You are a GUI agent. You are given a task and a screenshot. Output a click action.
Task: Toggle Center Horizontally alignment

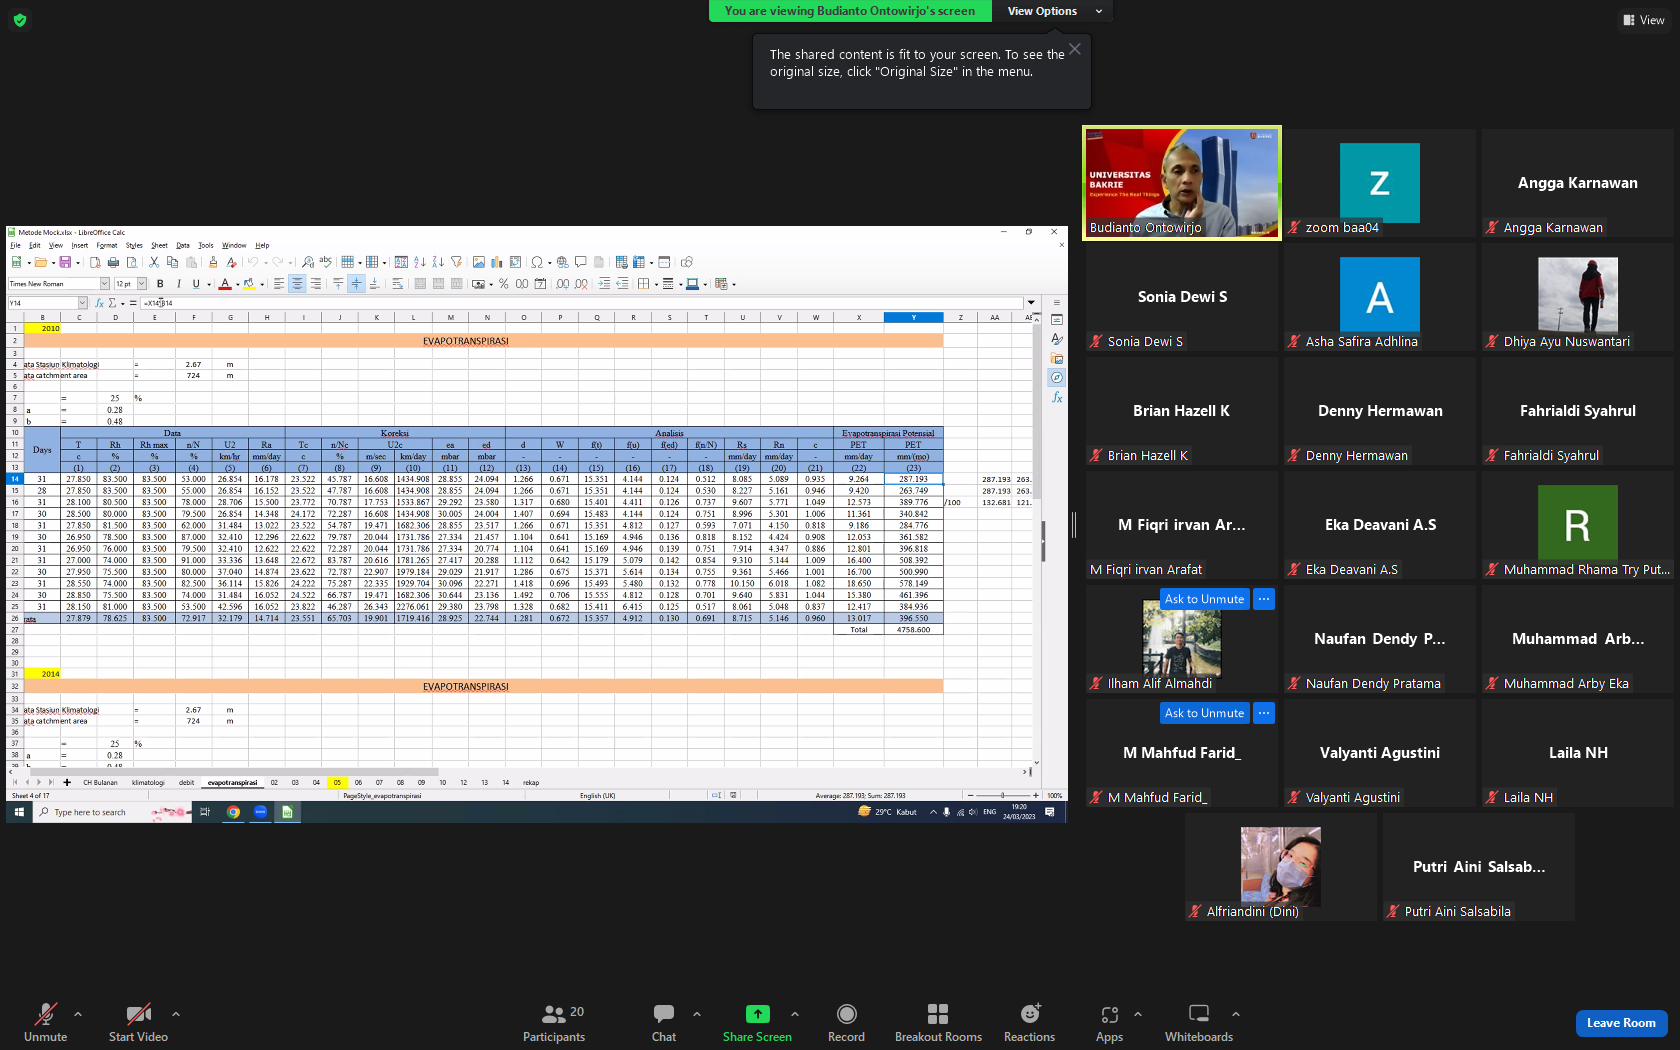297,284
